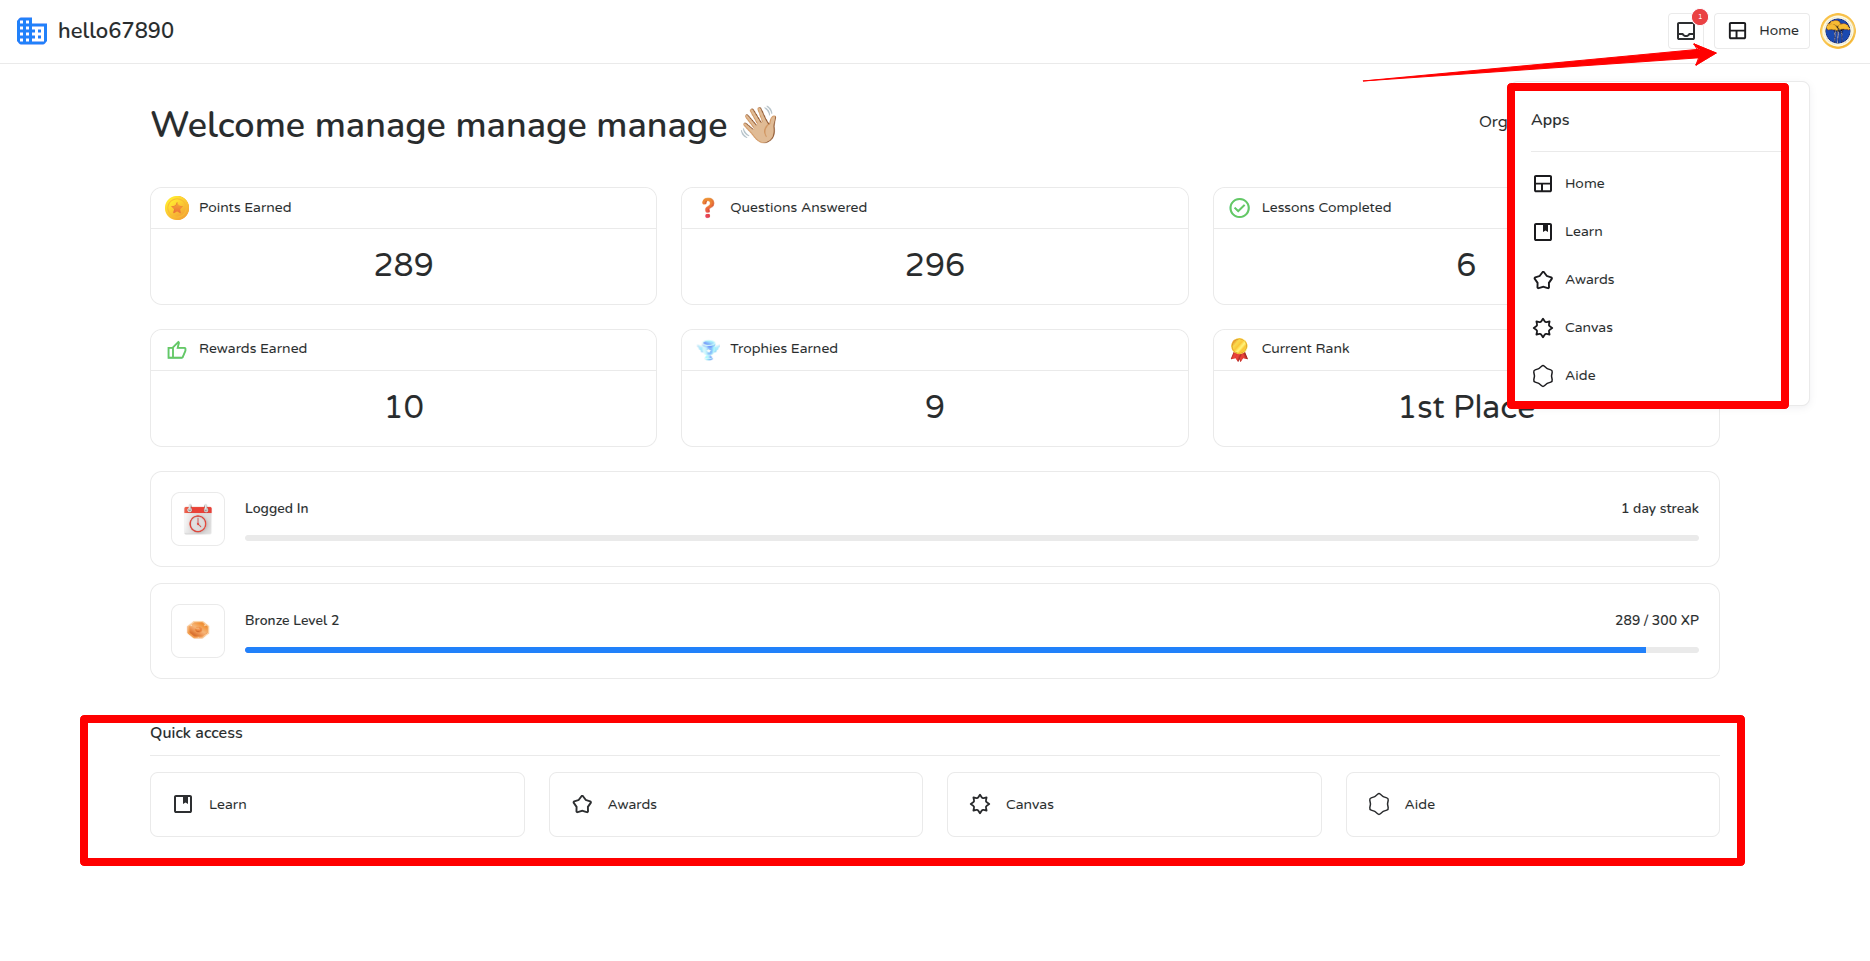Click the Awards star icon in Apps menu
Viewport: 1870px width, 961px height.
(1543, 280)
